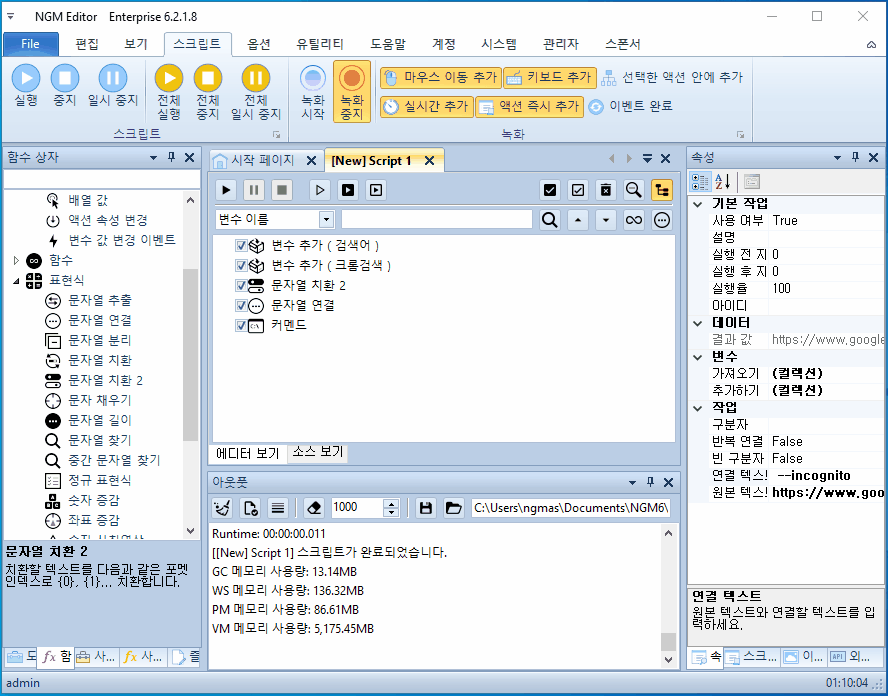
Task: Collapse the 표현식 tree node
Action: pyautogui.click(x=16, y=280)
